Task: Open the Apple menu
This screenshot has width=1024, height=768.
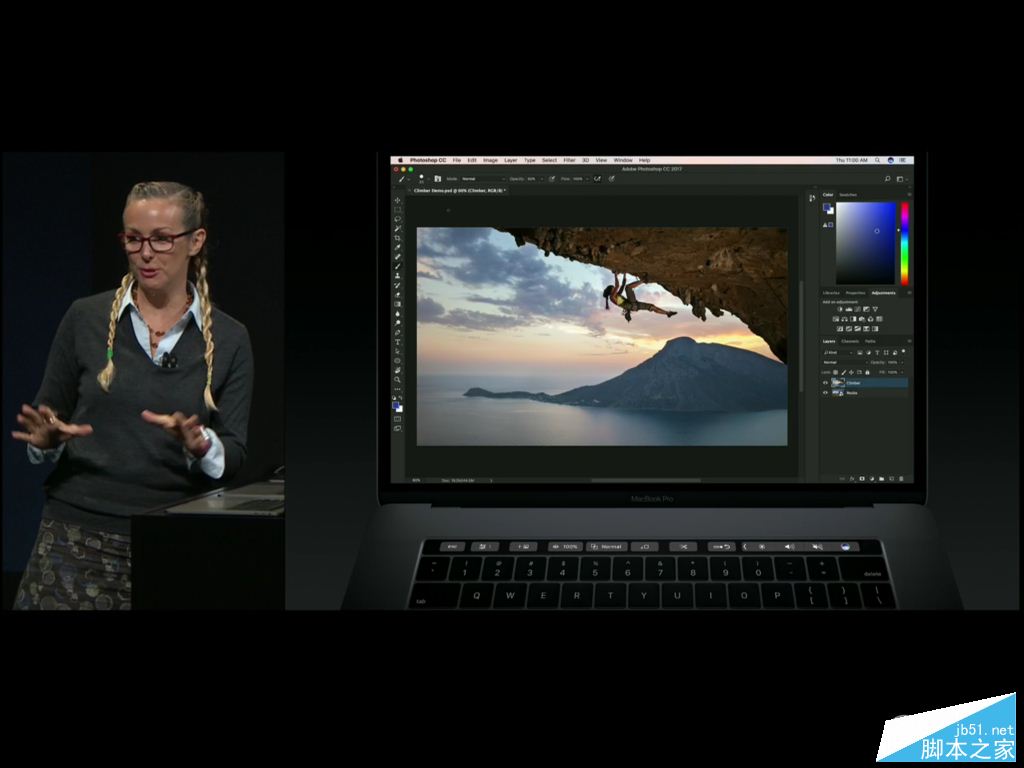Action: pyautogui.click(x=400, y=160)
